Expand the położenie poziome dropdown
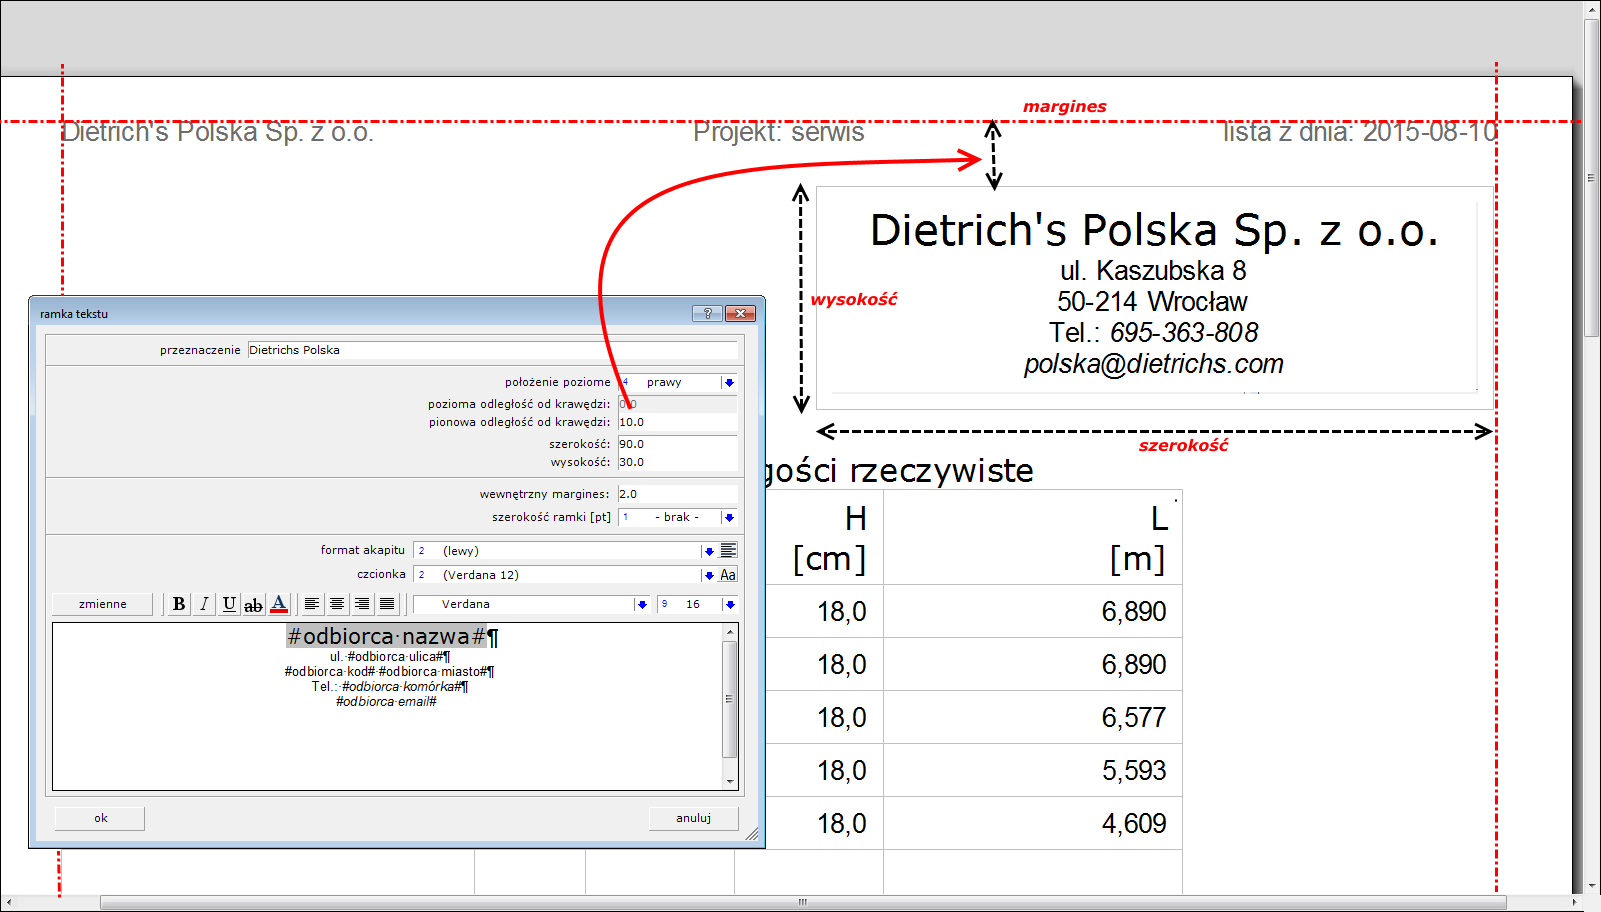Viewport: 1601px width, 912px height. click(x=729, y=383)
